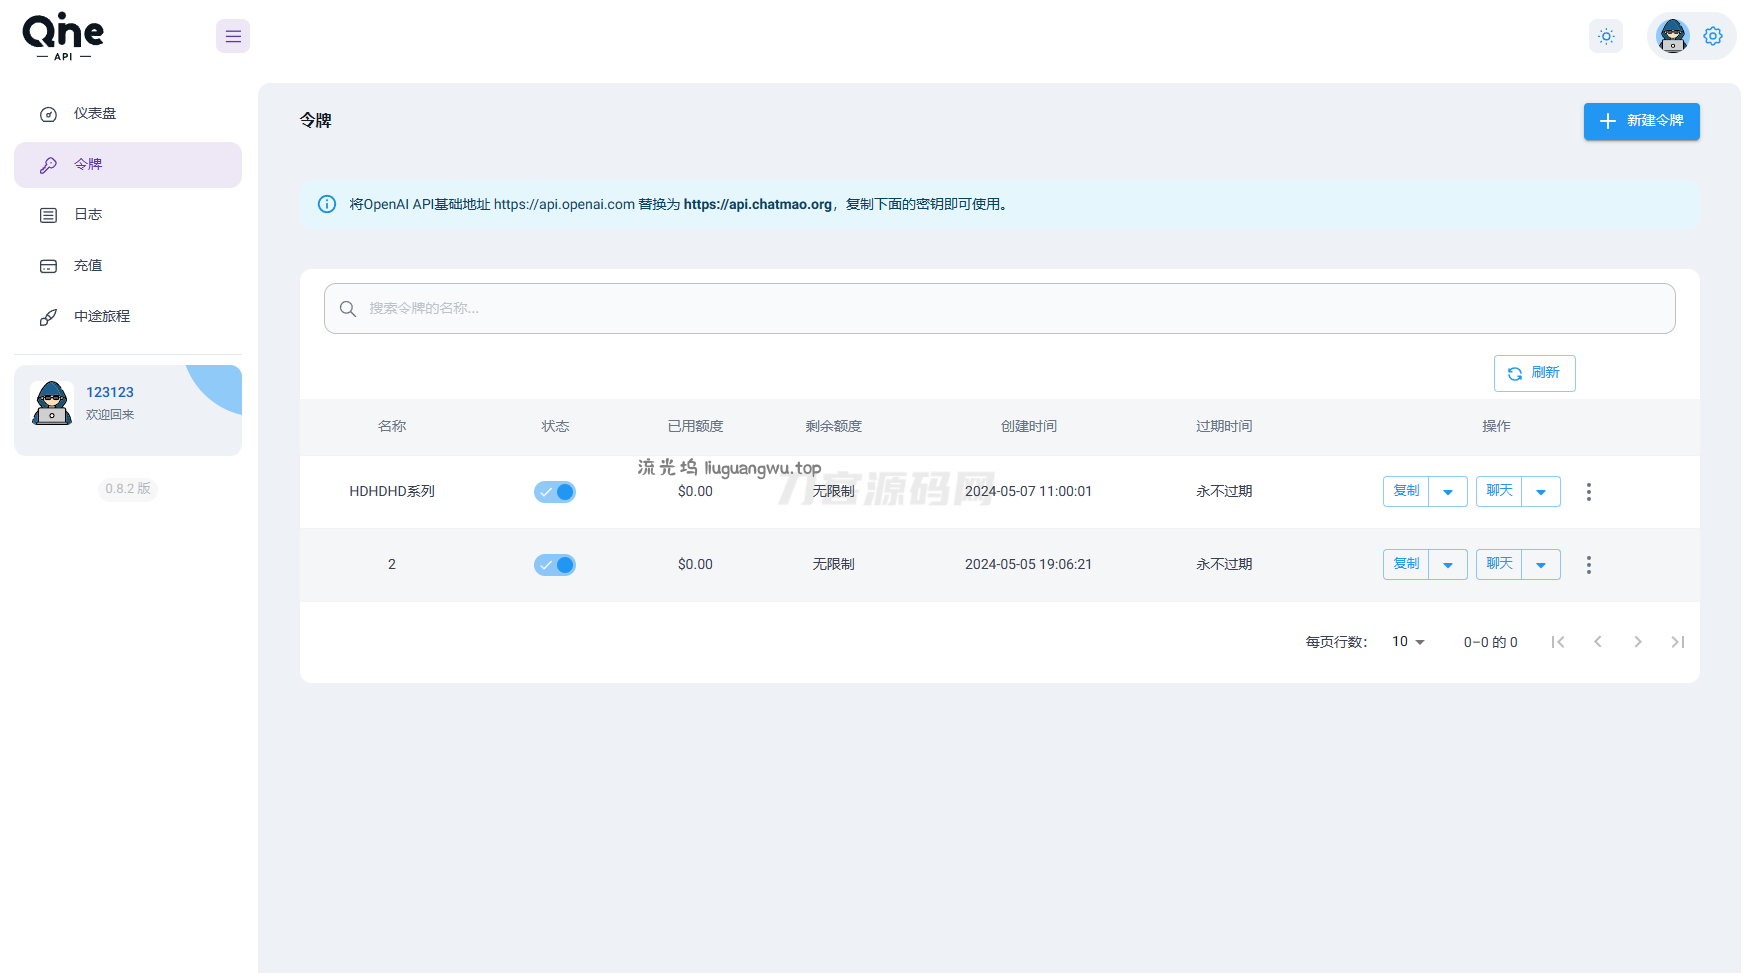Click the hamburger menu icon to collapse sidebar
Screen dimensions: 1757x973
pyautogui.click(x=233, y=37)
